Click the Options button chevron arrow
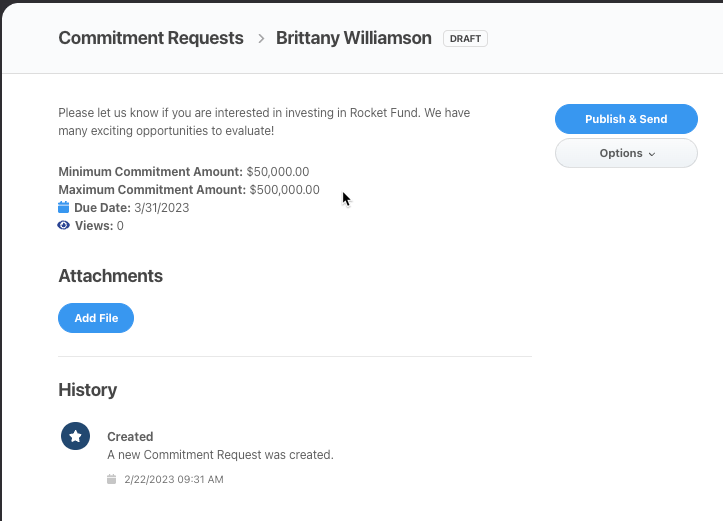The height and width of the screenshot is (521, 723). [652, 154]
